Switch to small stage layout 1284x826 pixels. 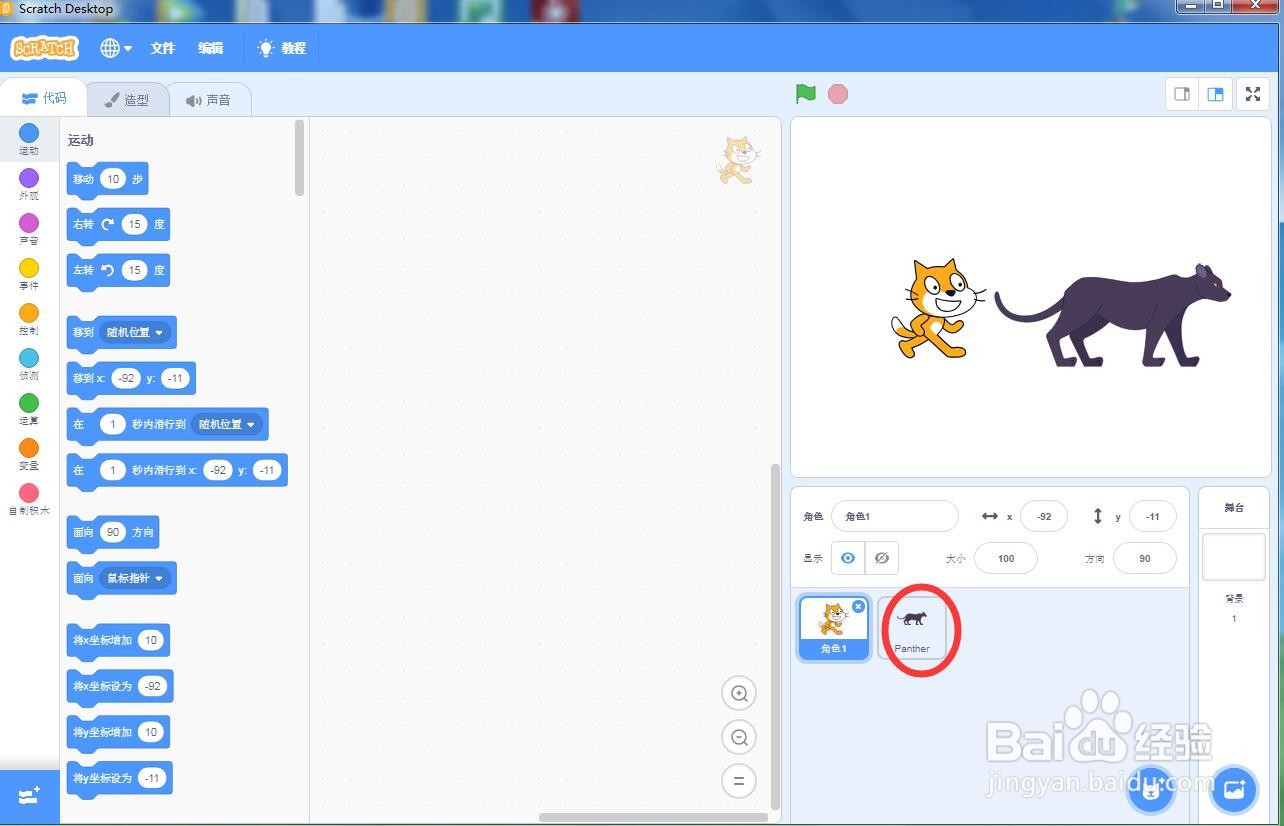click(1182, 94)
